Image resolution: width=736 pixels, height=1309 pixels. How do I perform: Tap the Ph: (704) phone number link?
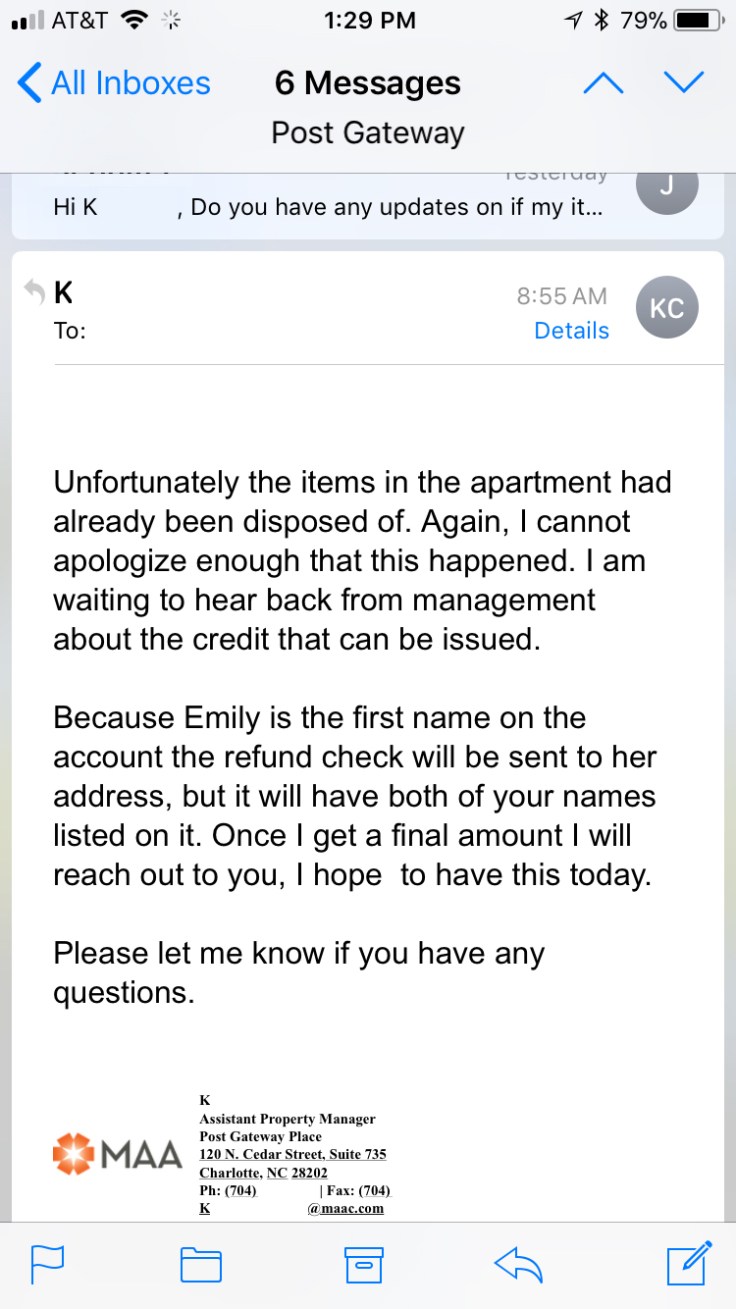pos(241,1190)
